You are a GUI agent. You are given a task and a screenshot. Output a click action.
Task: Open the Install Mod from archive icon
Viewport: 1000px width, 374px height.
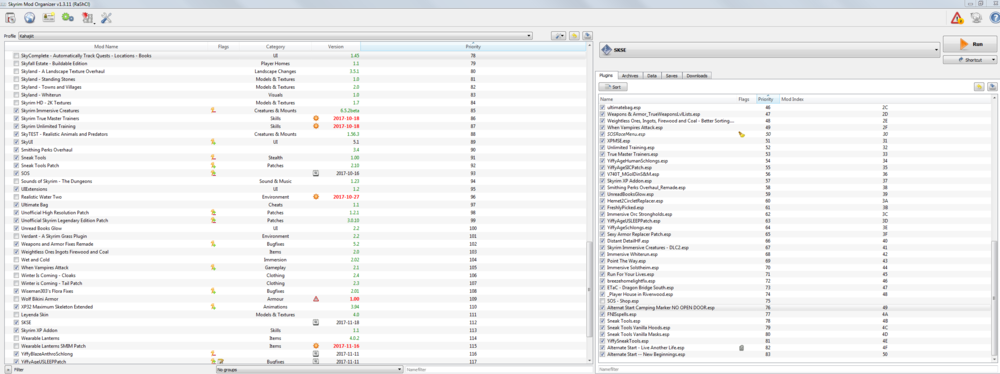tap(10, 17)
